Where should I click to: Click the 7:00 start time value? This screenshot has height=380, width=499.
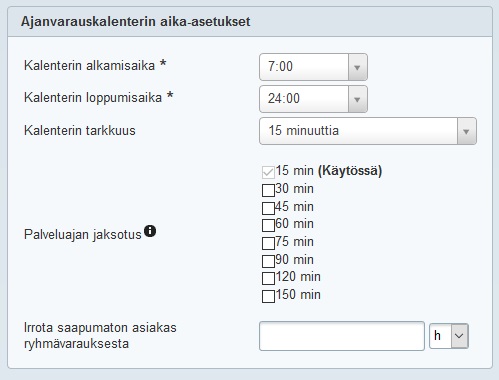pyautogui.click(x=280, y=66)
